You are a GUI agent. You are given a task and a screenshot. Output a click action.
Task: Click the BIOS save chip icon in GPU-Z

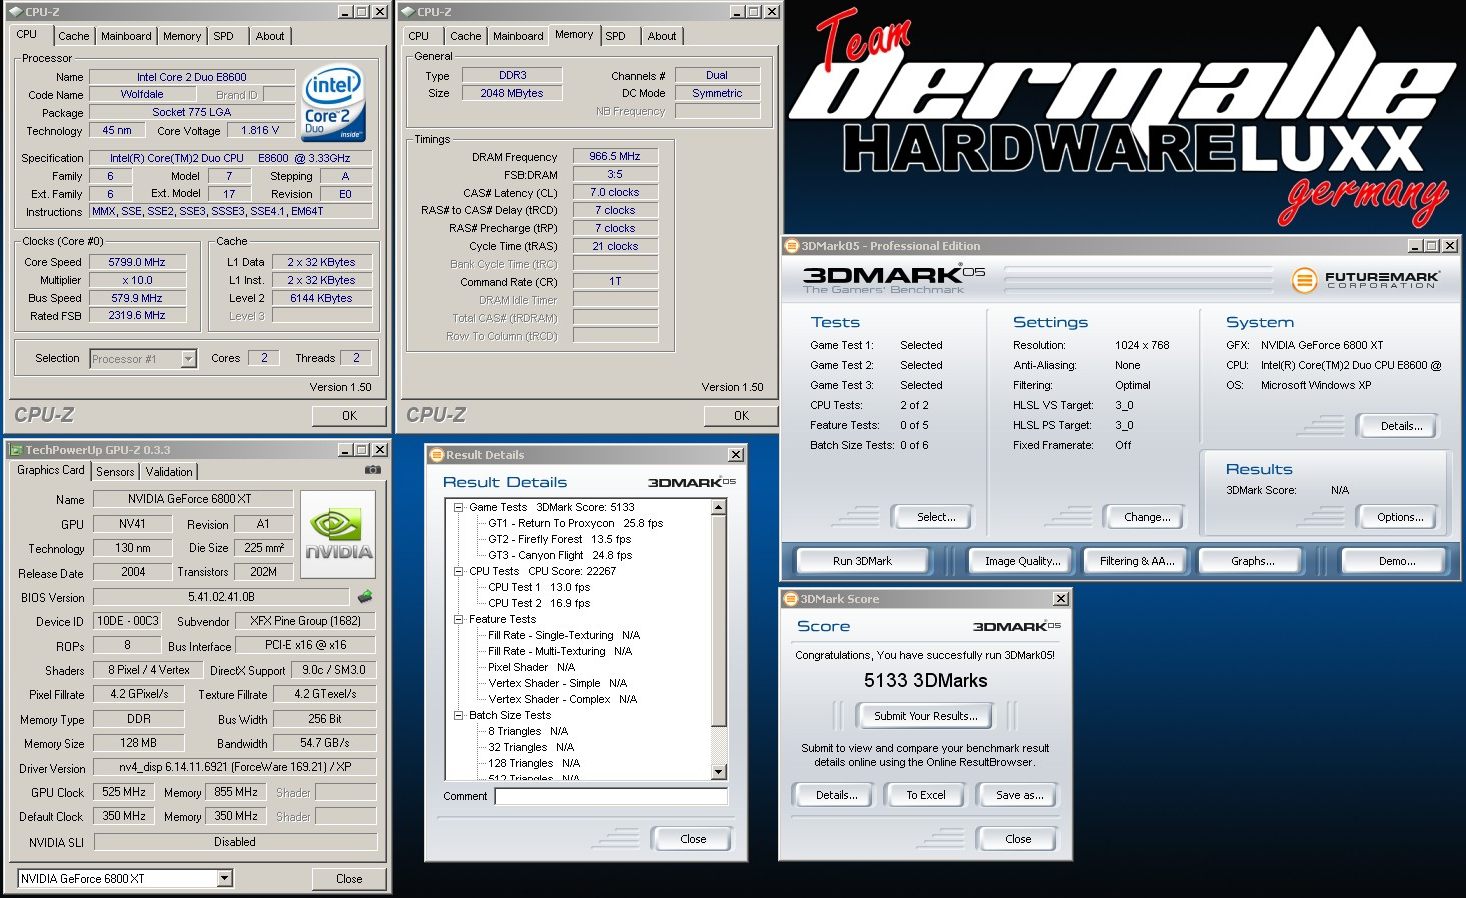pos(365,596)
